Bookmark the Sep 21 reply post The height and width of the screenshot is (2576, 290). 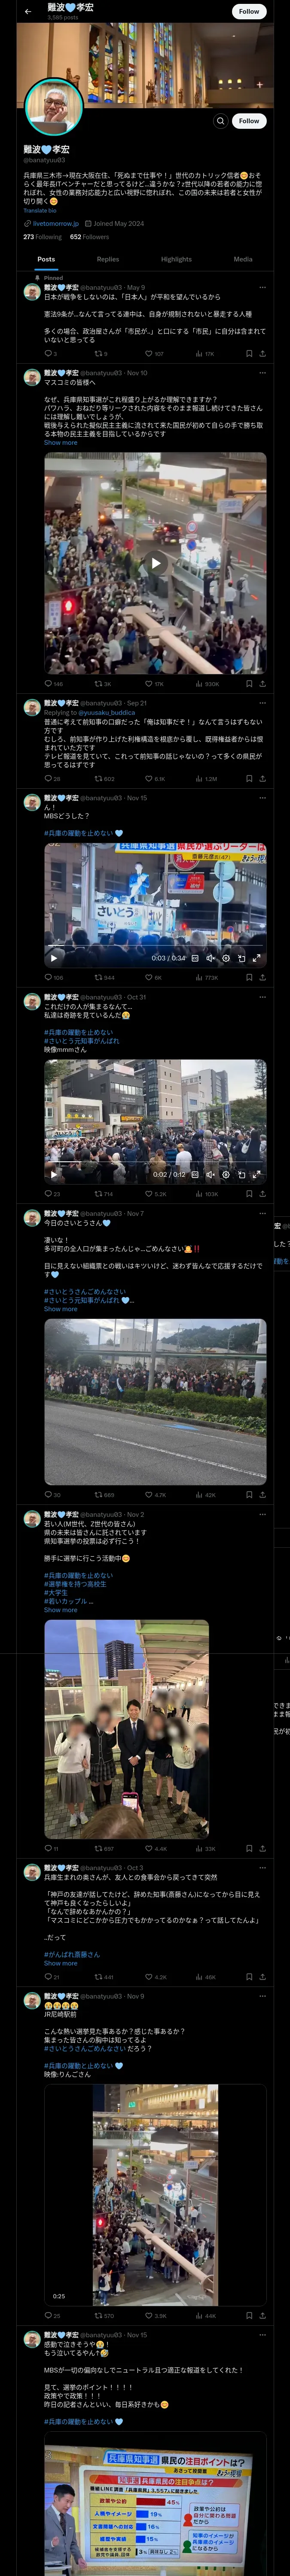pos(249,778)
